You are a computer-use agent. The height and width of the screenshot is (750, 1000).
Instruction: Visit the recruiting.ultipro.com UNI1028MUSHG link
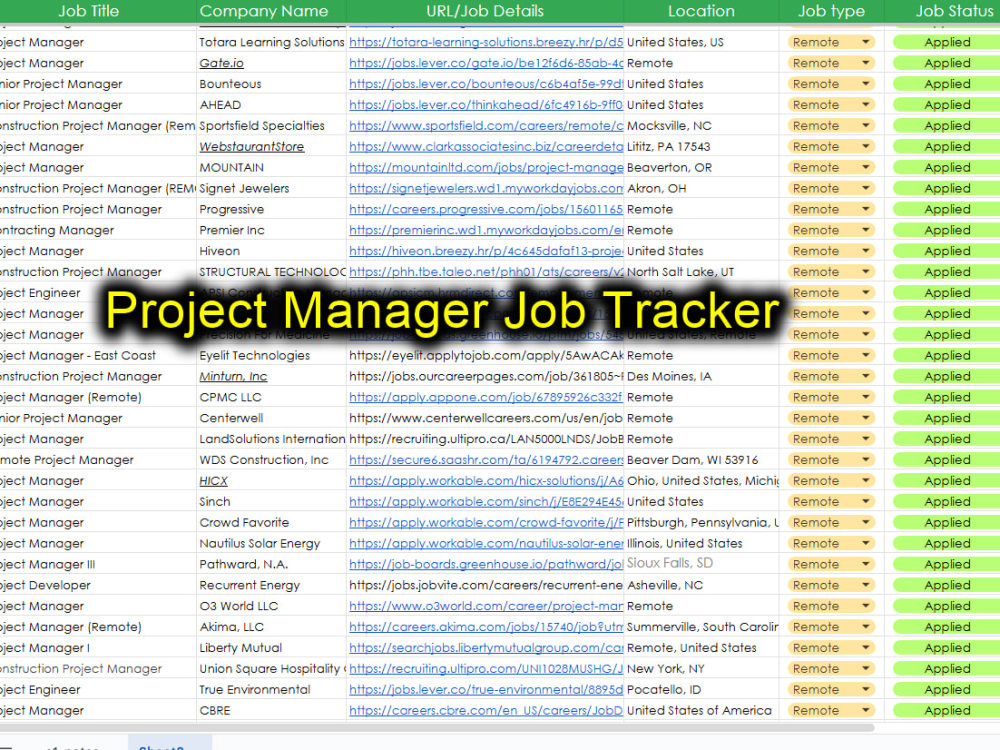coord(486,668)
